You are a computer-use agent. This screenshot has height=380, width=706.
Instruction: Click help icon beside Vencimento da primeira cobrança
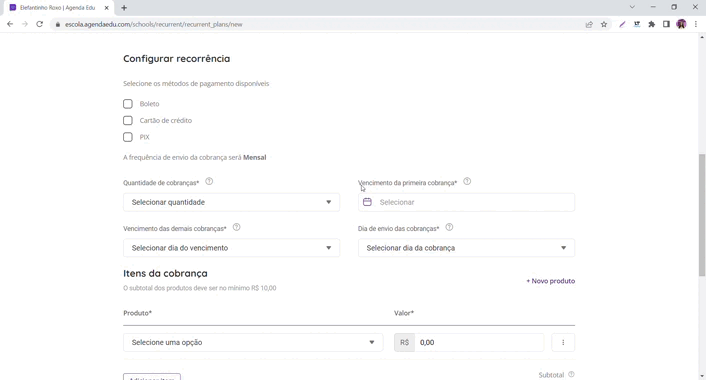pos(467,181)
